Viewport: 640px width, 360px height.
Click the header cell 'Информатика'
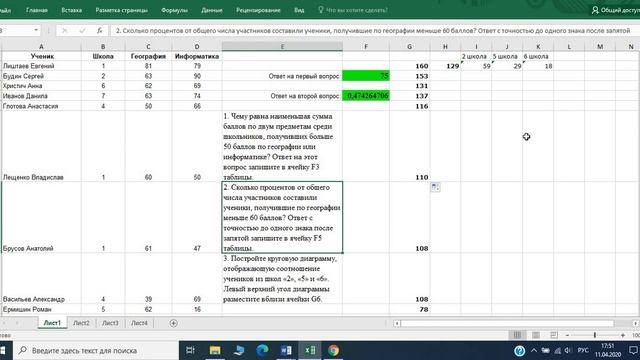[197, 56]
